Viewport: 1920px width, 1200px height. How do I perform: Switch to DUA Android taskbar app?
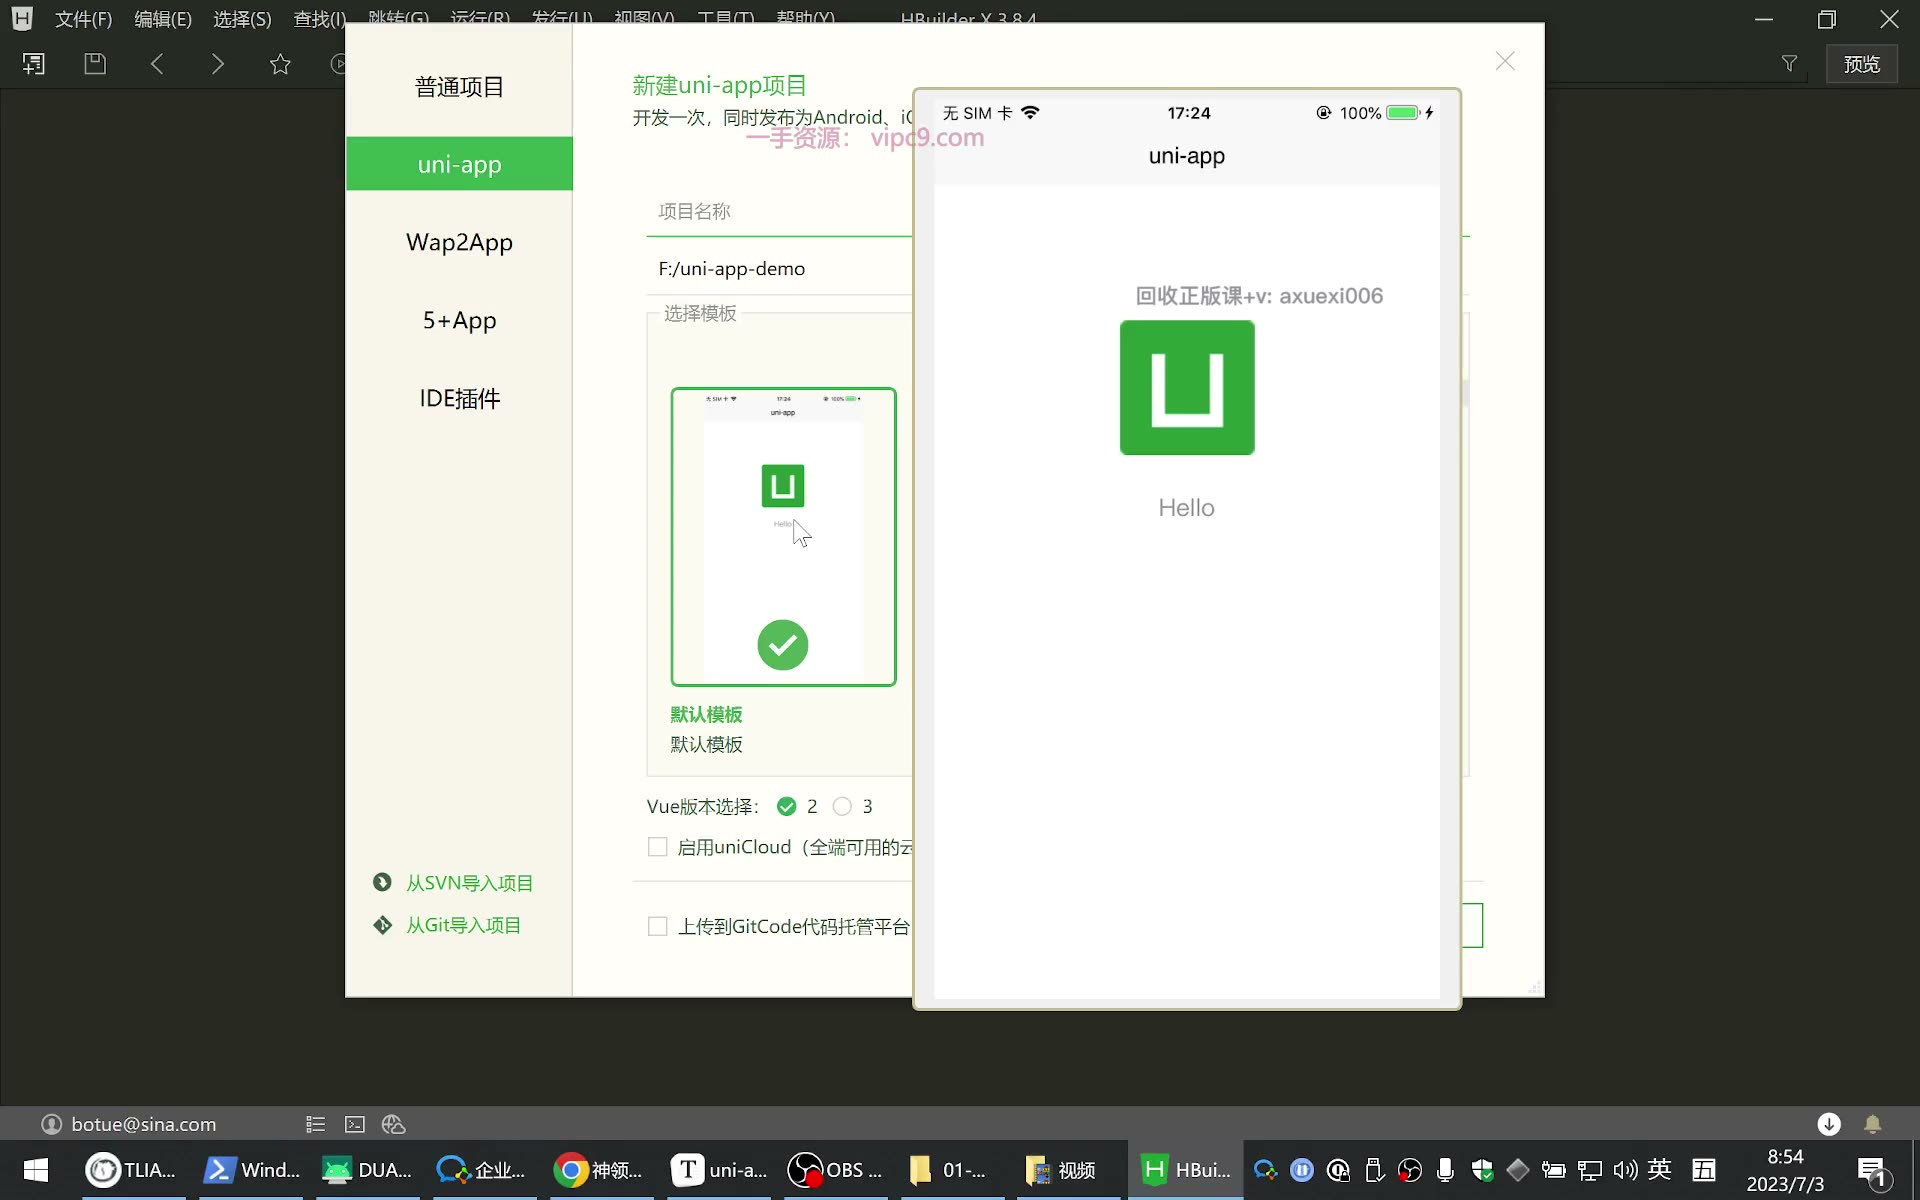pyautogui.click(x=367, y=1170)
